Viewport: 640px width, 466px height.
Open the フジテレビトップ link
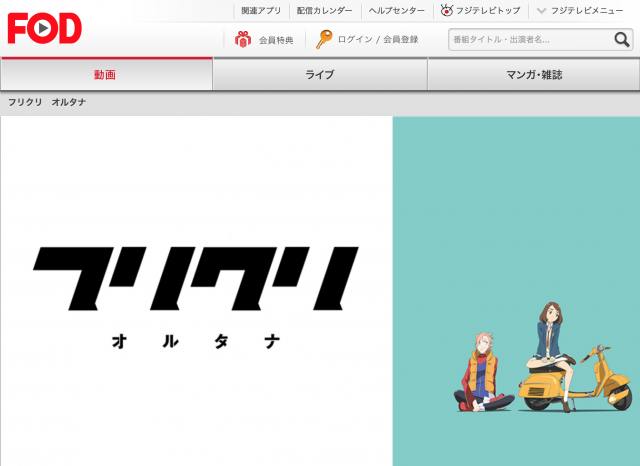[x=489, y=11]
